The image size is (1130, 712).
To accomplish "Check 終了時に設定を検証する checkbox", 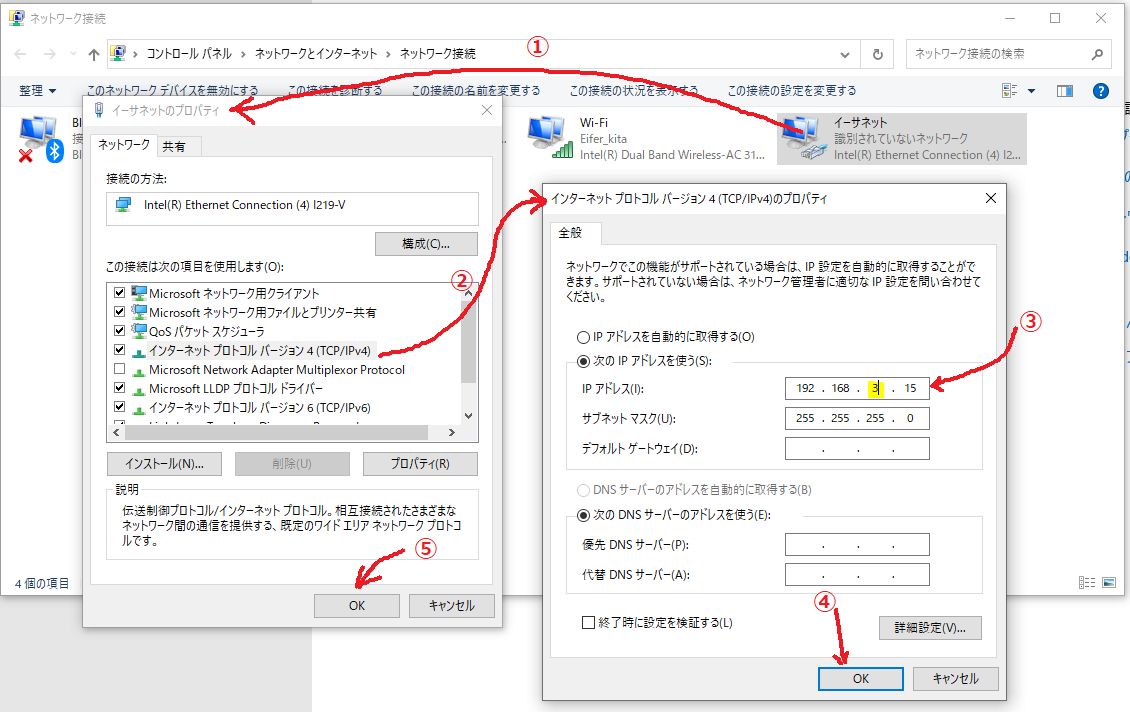I will coord(588,623).
